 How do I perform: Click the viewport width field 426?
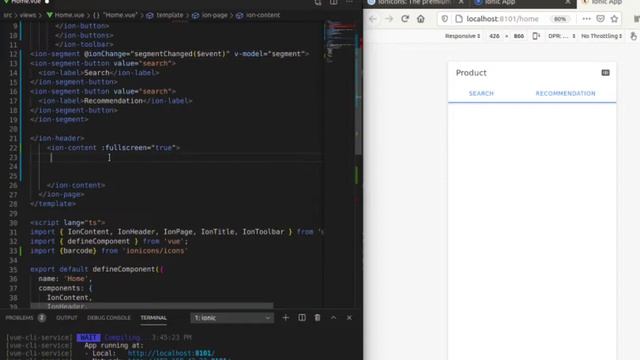(x=494, y=36)
